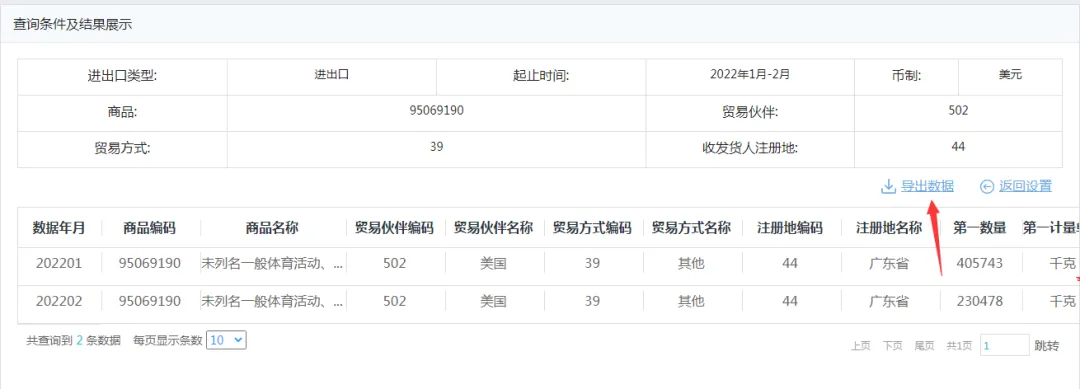Image resolution: width=1080 pixels, height=389 pixels.
Task: Click the 导出数据 link
Action: (927, 186)
